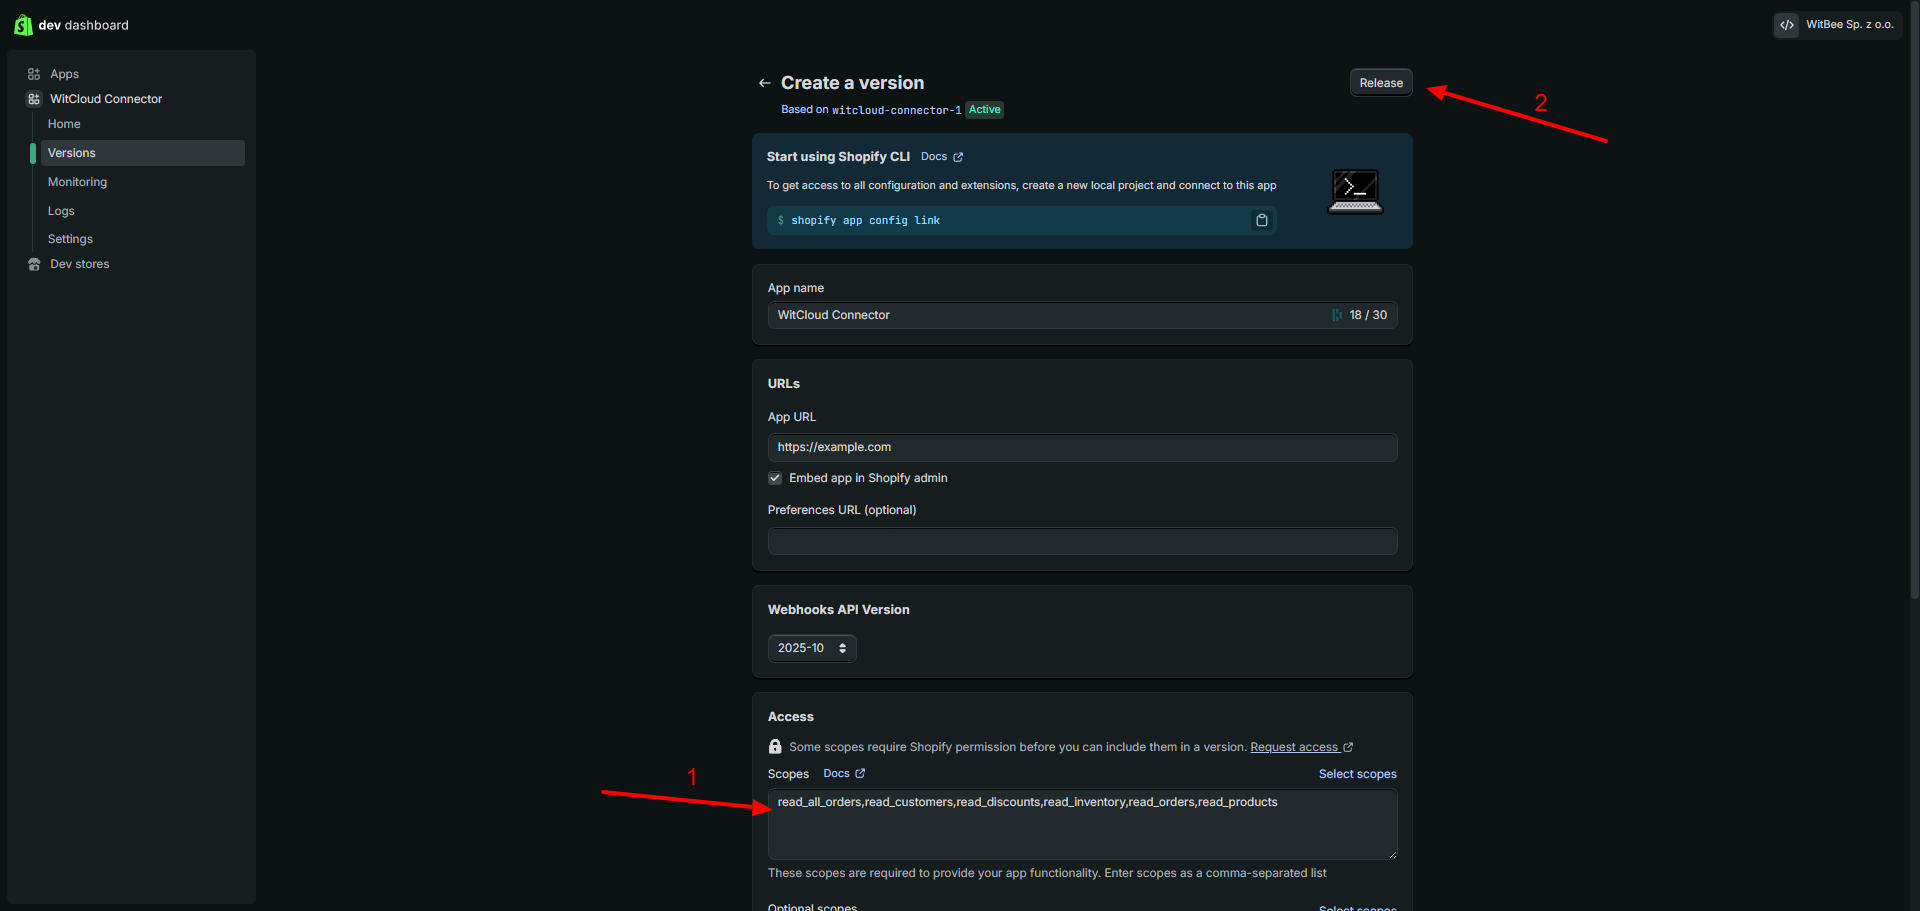Open the Monitoring section

point(77,182)
